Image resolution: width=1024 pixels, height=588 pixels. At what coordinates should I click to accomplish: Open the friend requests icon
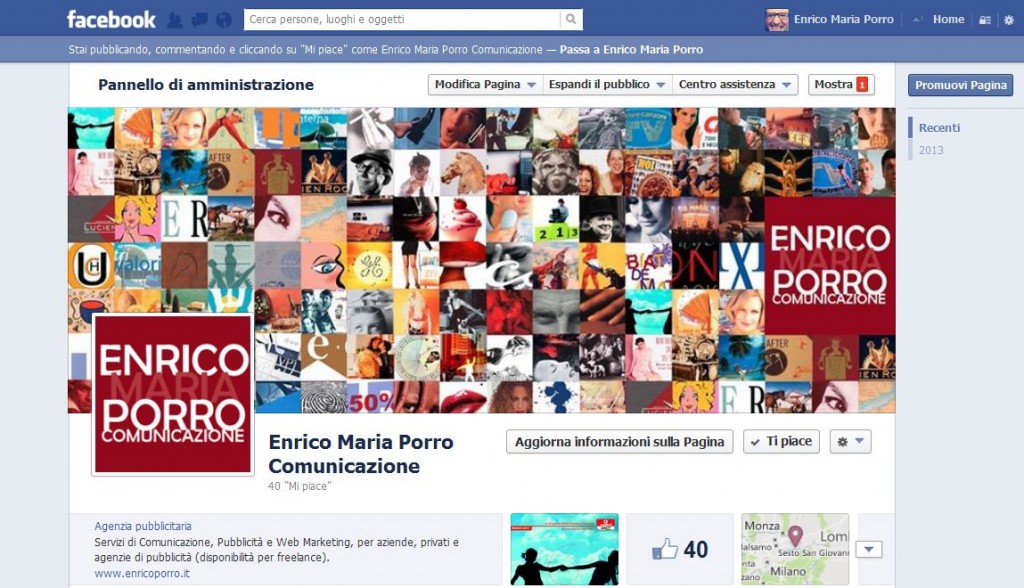[174, 20]
